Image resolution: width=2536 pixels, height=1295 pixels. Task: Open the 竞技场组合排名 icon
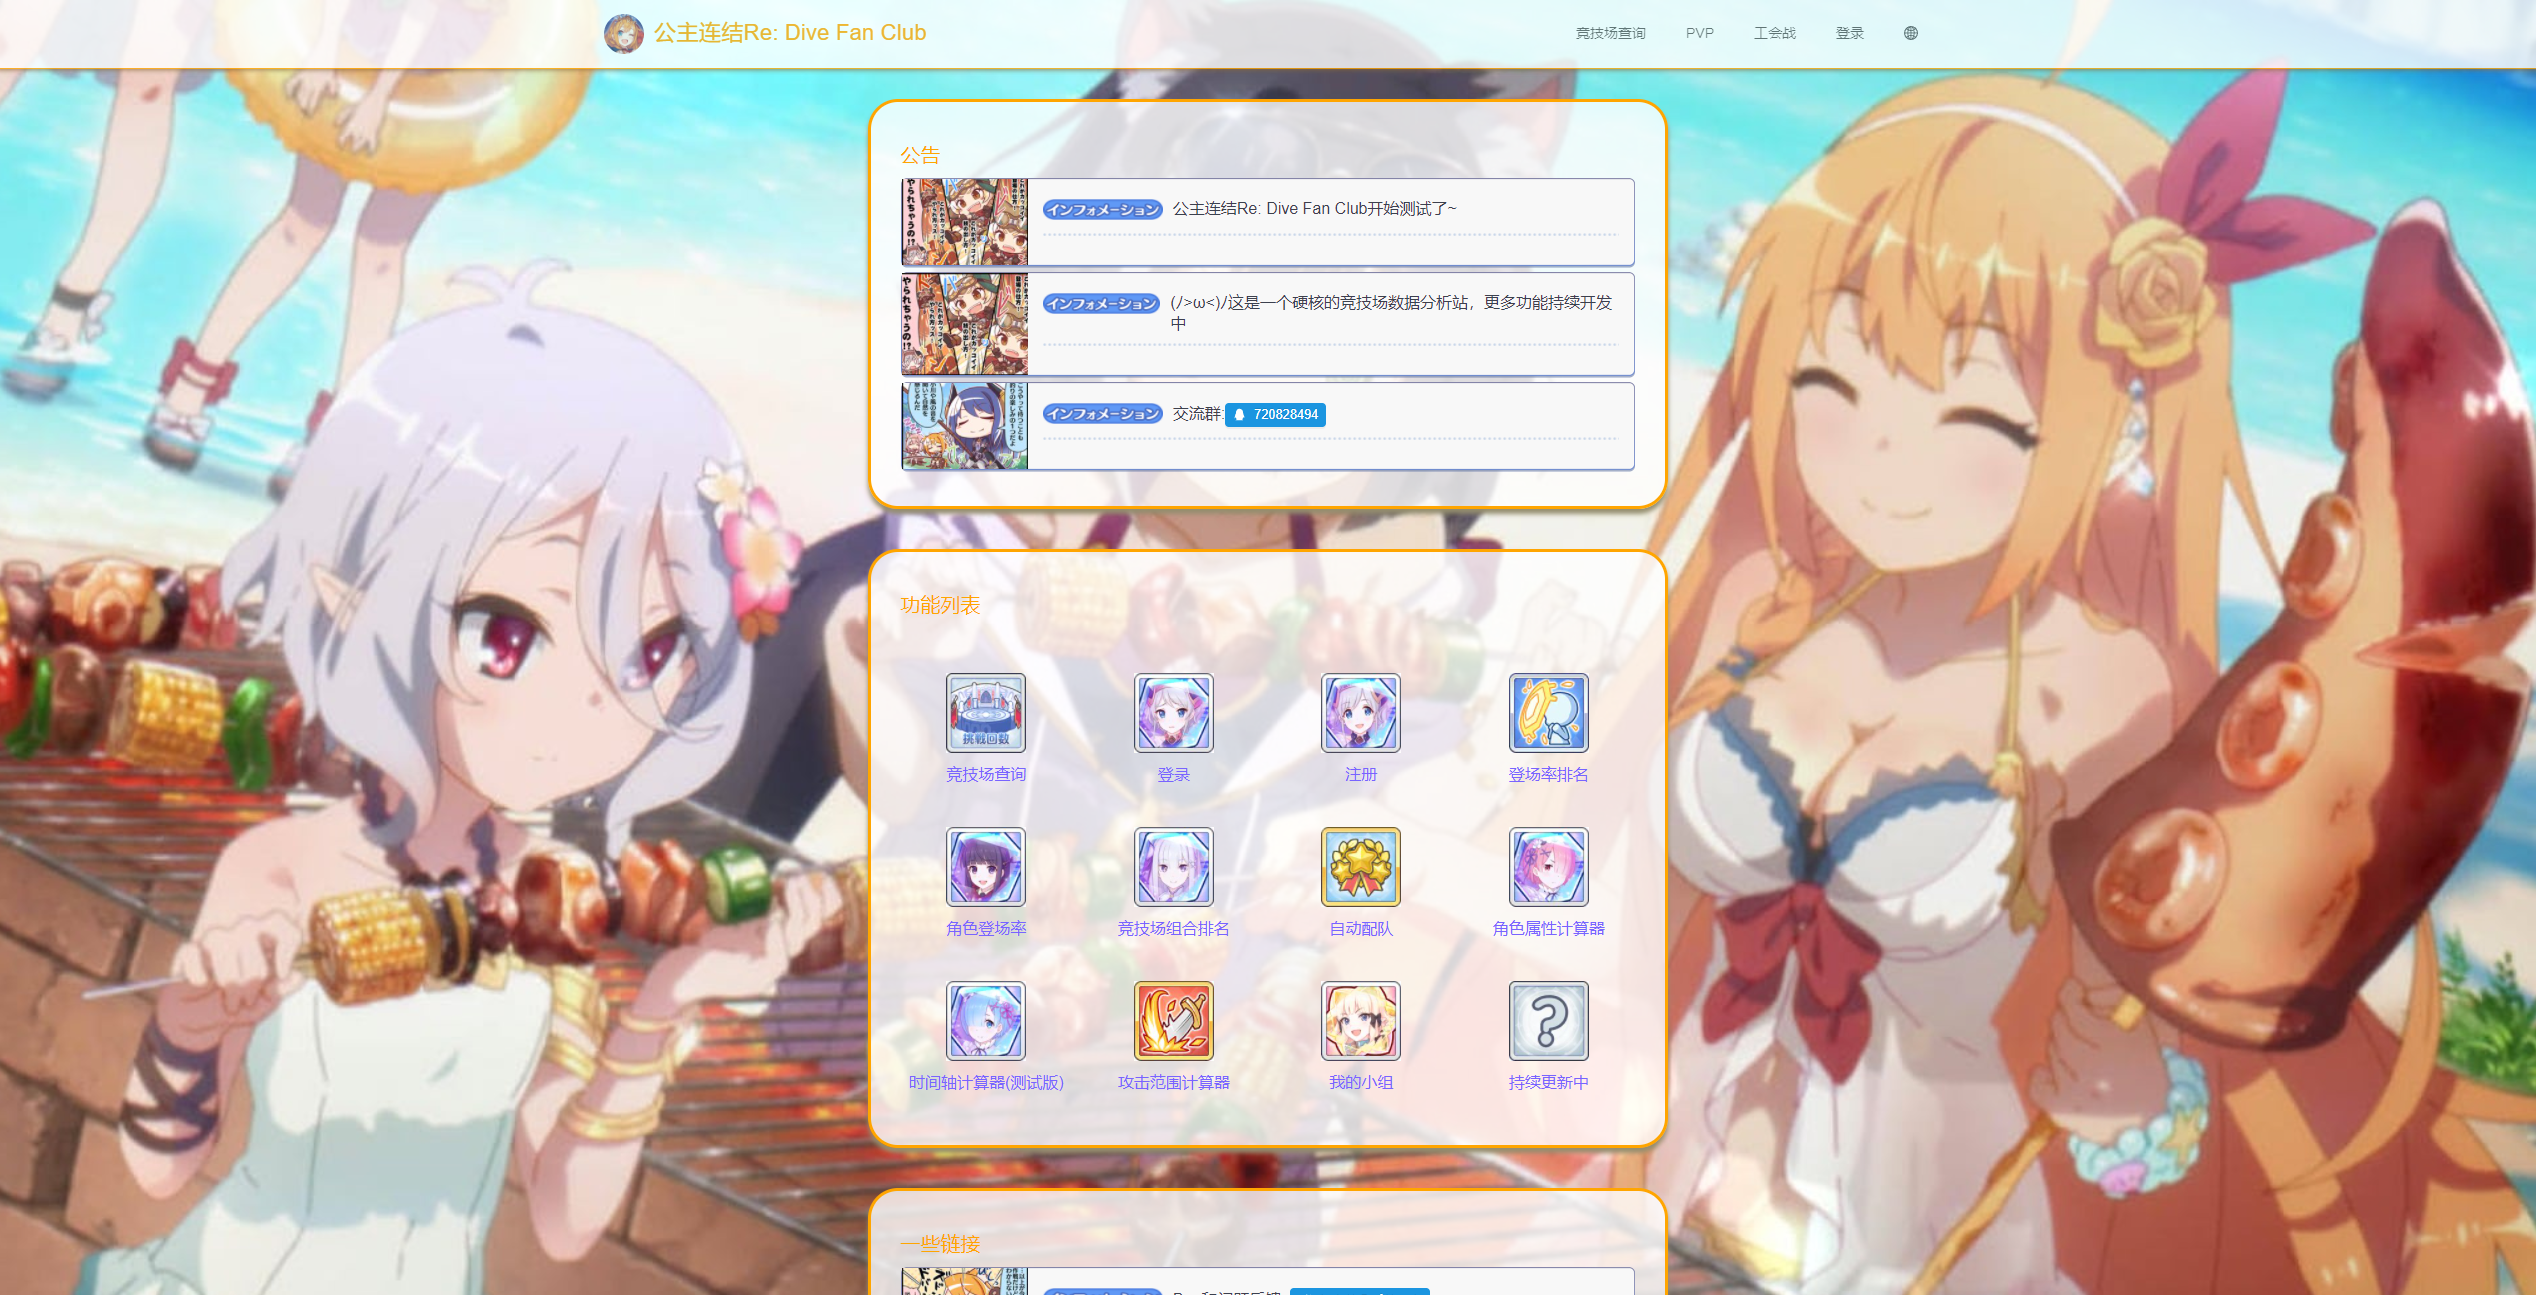click(x=1173, y=867)
